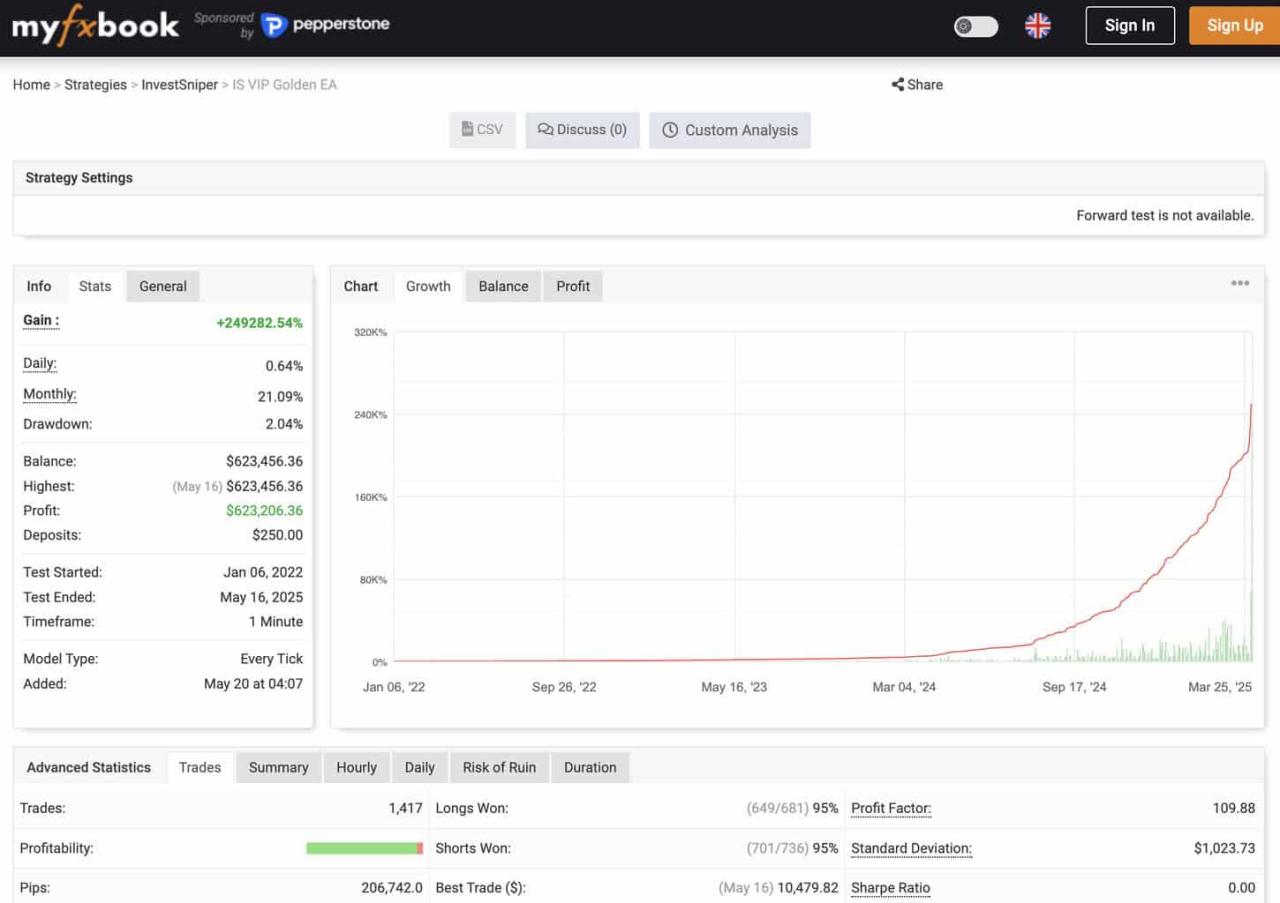
Task: Switch to the General tab
Action: [x=163, y=286]
